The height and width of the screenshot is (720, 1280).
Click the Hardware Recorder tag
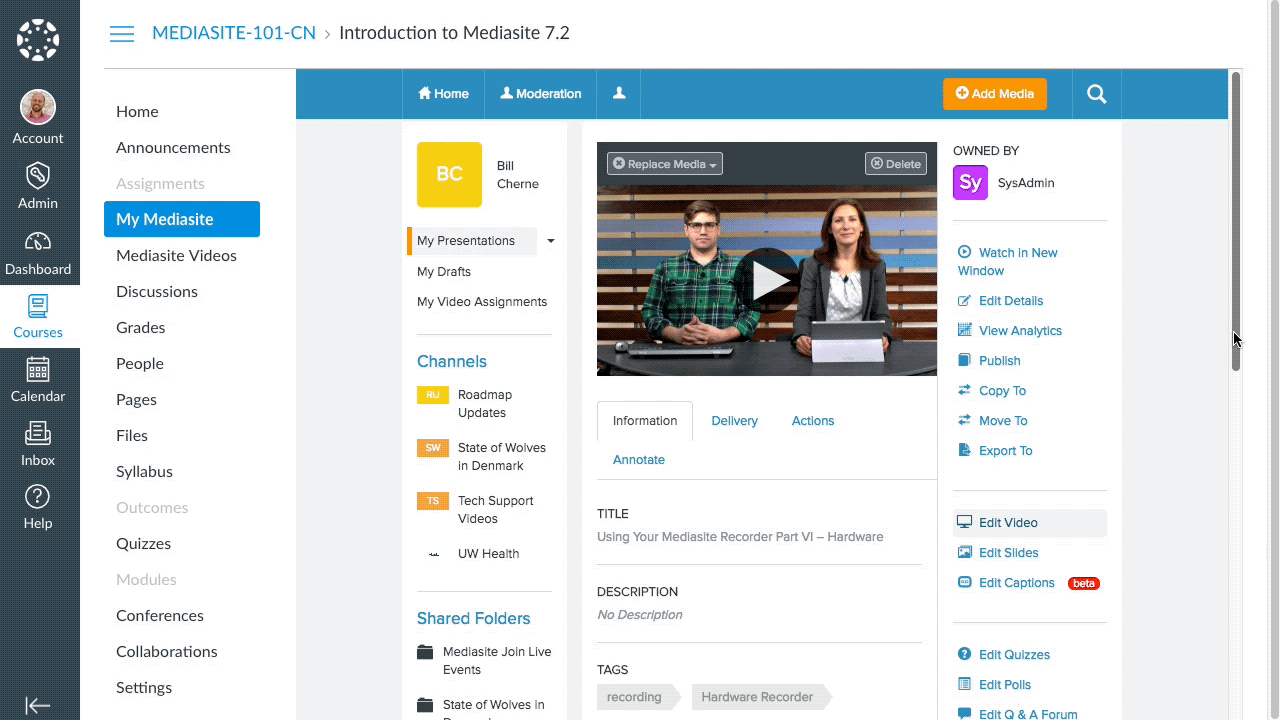pyautogui.click(x=763, y=697)
